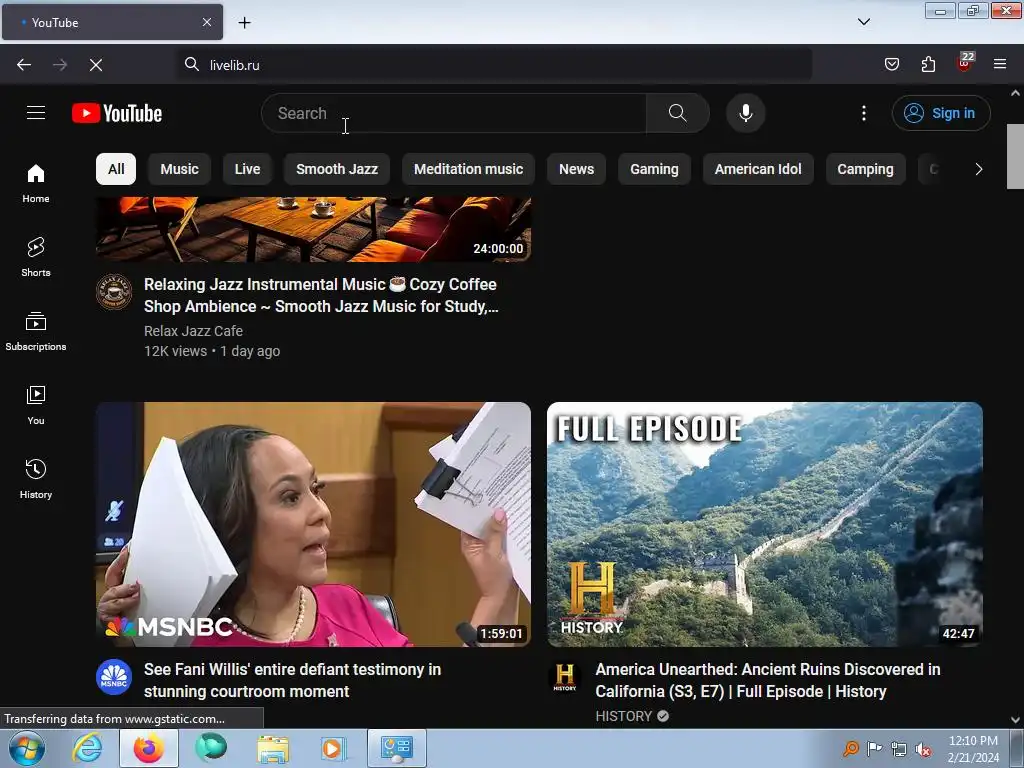The image size is (1024, 768).
Task: Open the You section in sidebar
Action: (x=36, y=405)
